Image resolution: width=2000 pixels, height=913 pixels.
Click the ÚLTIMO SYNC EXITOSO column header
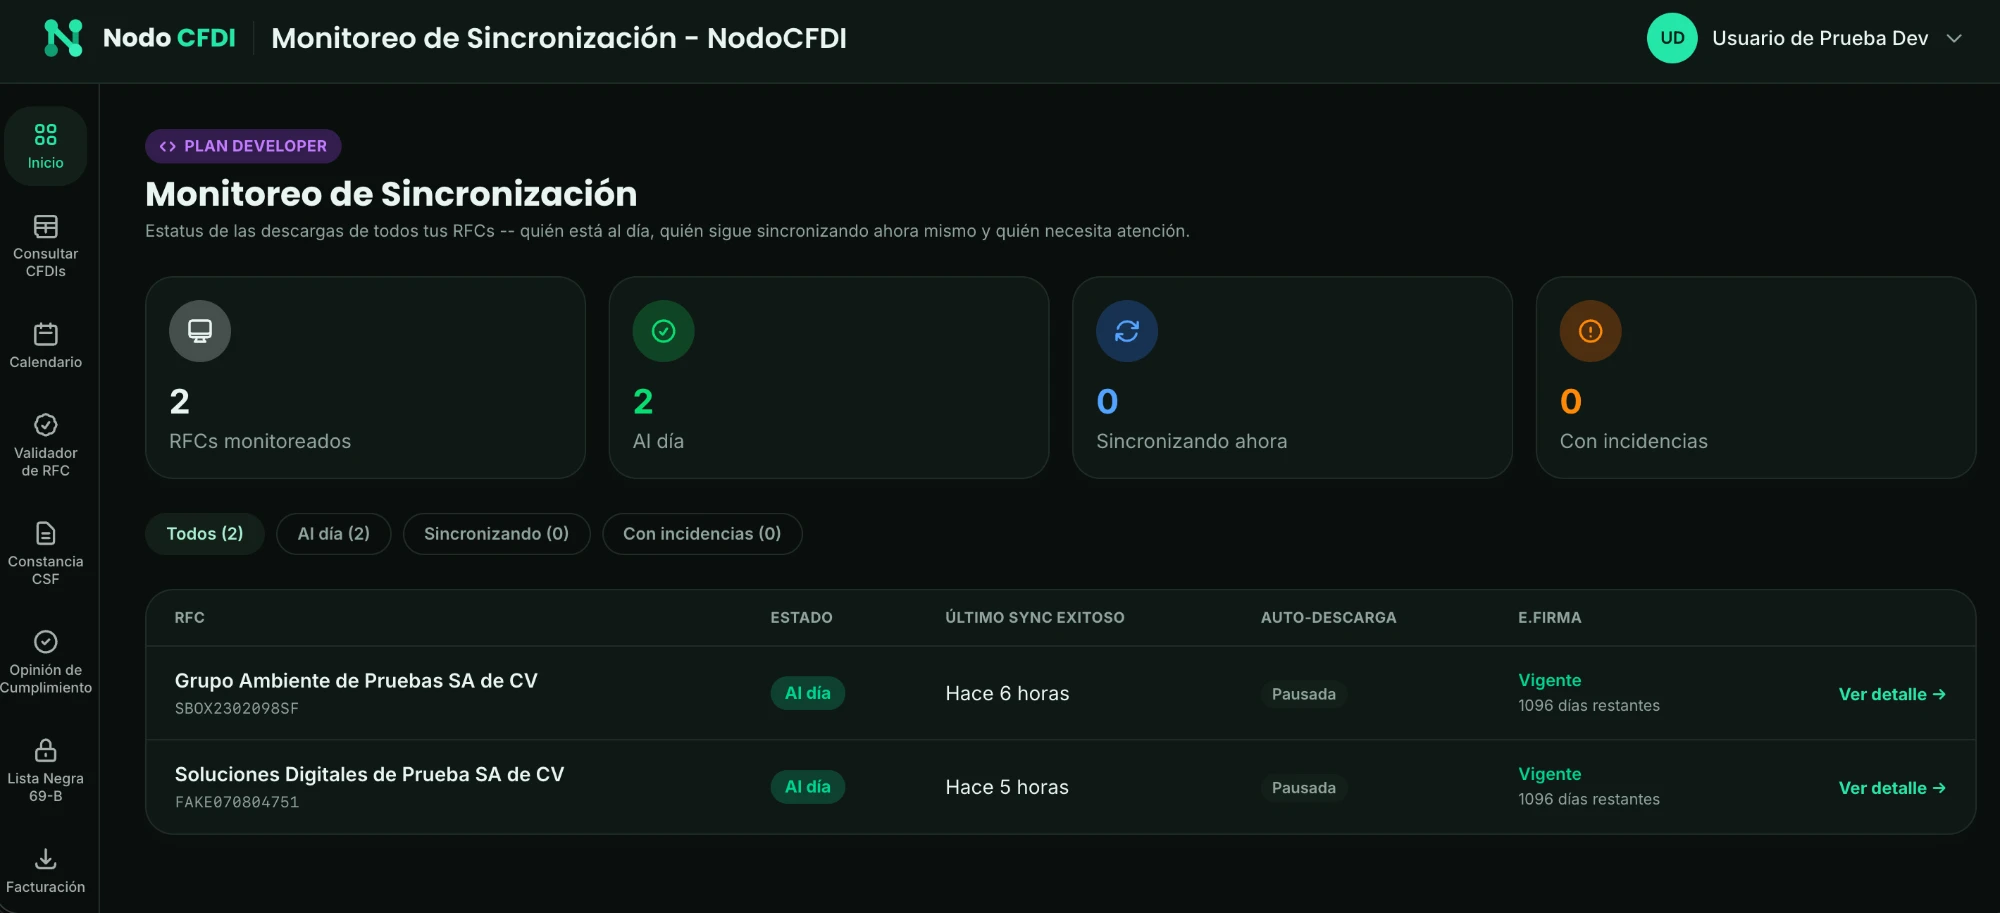pyautogui.click(x=1035, y=618)
